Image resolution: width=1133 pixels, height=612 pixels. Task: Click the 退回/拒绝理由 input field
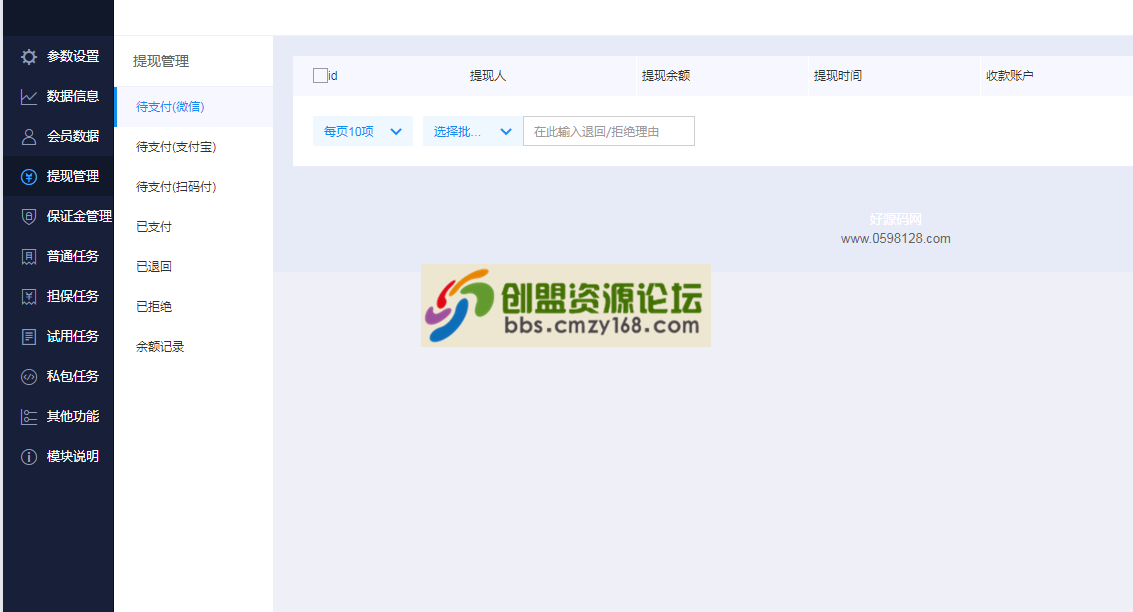pos(608,132)
